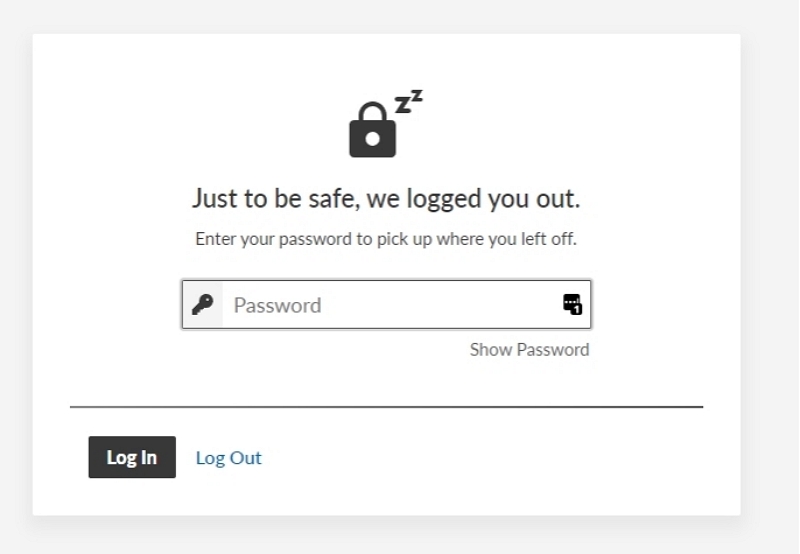The height and width of the screenshot is (554, 800).
Task: Click the key icon beside Password
Action: click(x=203, y=305)
